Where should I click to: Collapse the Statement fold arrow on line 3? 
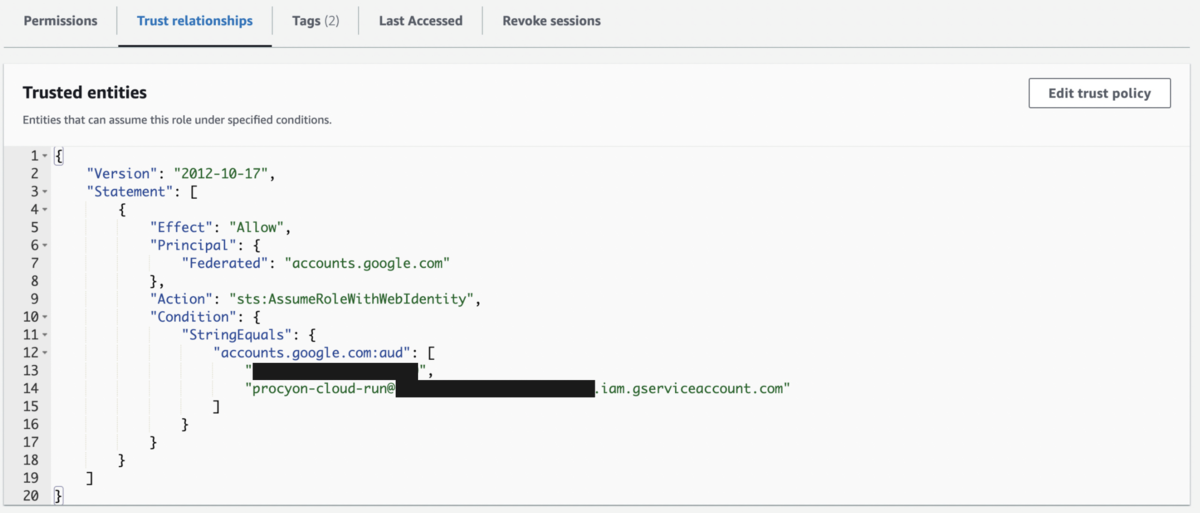point(46,191)
